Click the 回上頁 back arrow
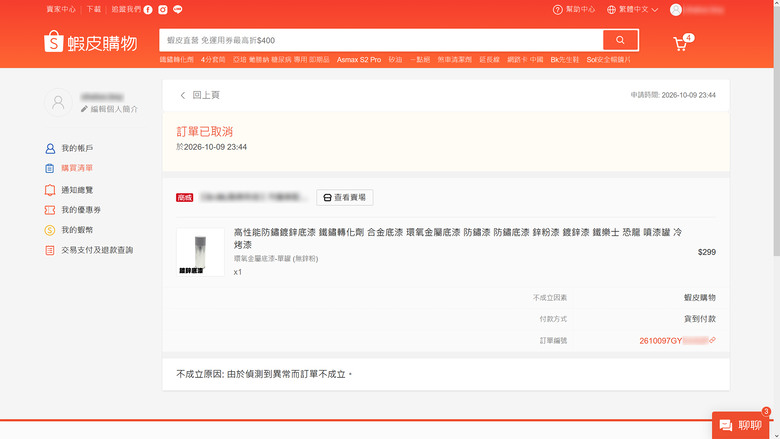 tap(183, 95)
